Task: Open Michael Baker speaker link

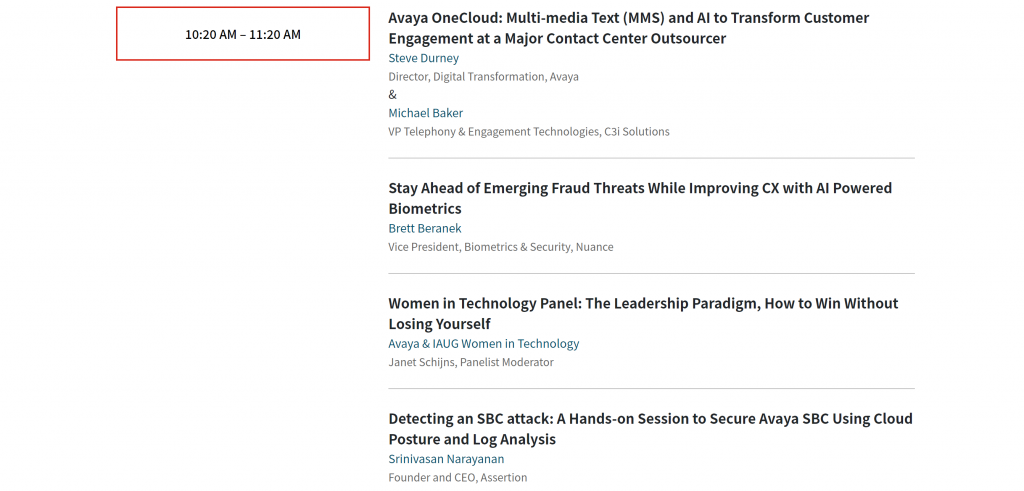Action: [426, 113]
